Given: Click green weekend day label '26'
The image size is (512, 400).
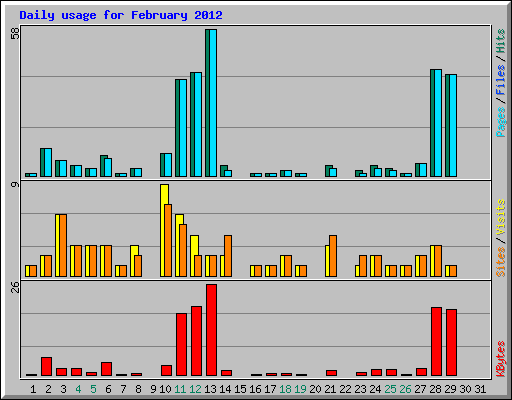Looking at the screenshot, I should [x=405, y=389].
